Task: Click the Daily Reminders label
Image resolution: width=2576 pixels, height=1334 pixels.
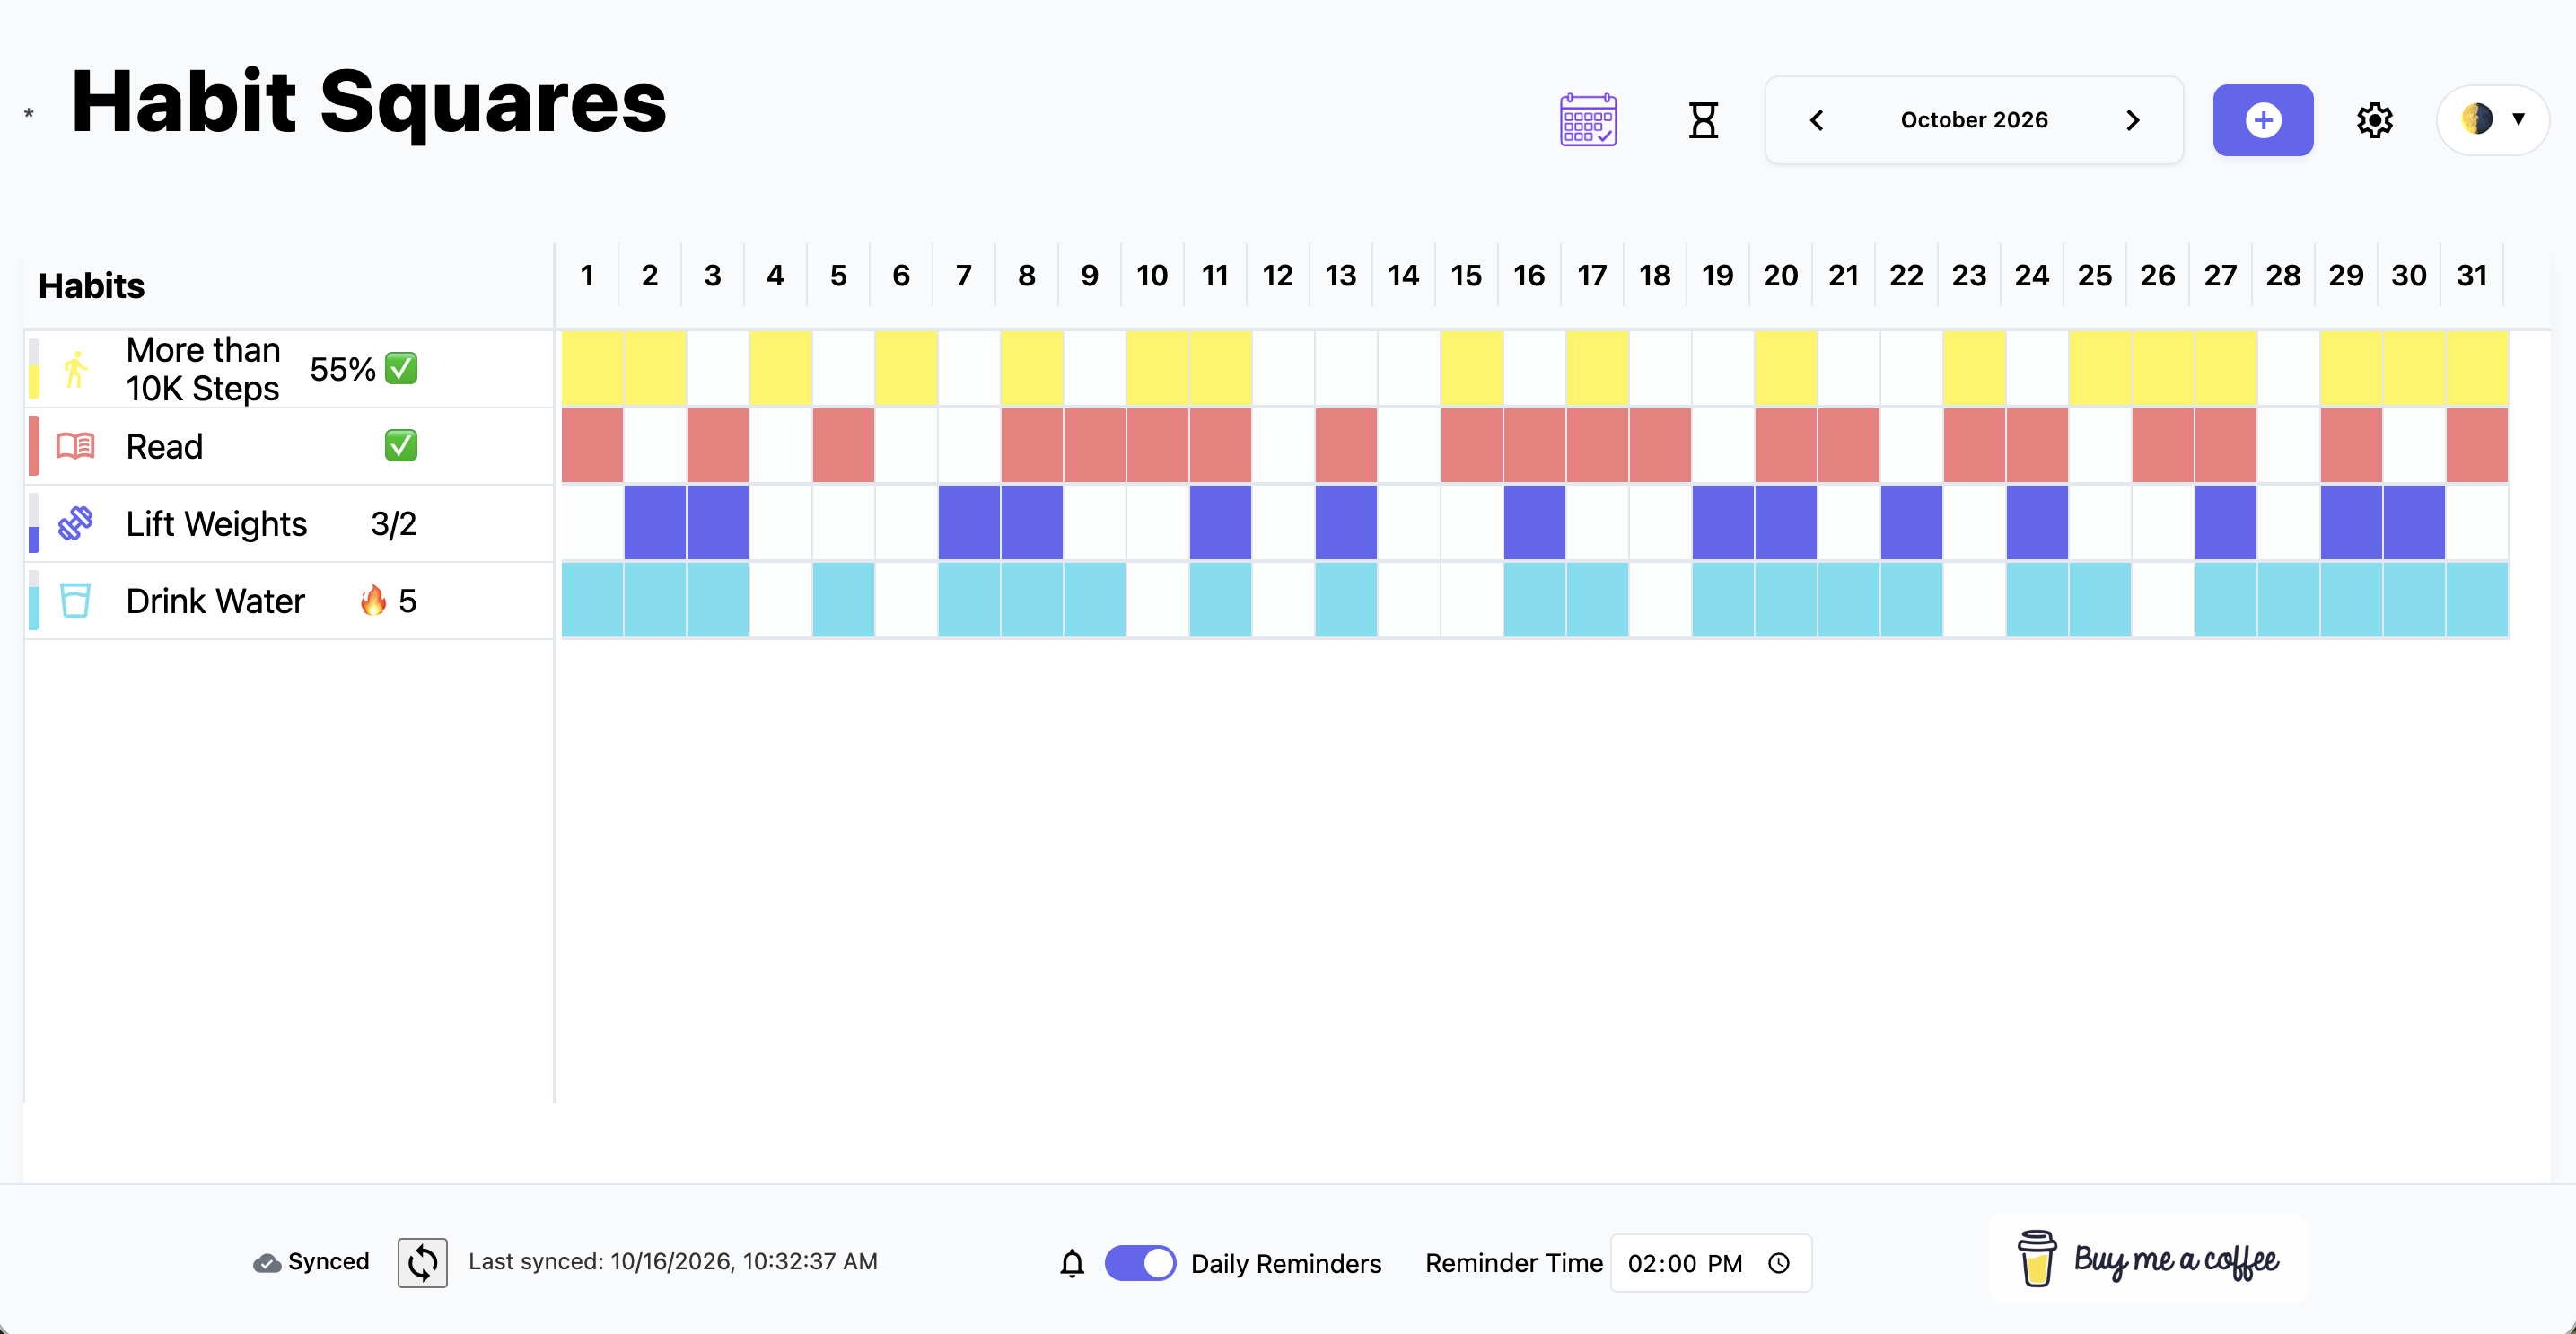Action: point(1286,1264)
